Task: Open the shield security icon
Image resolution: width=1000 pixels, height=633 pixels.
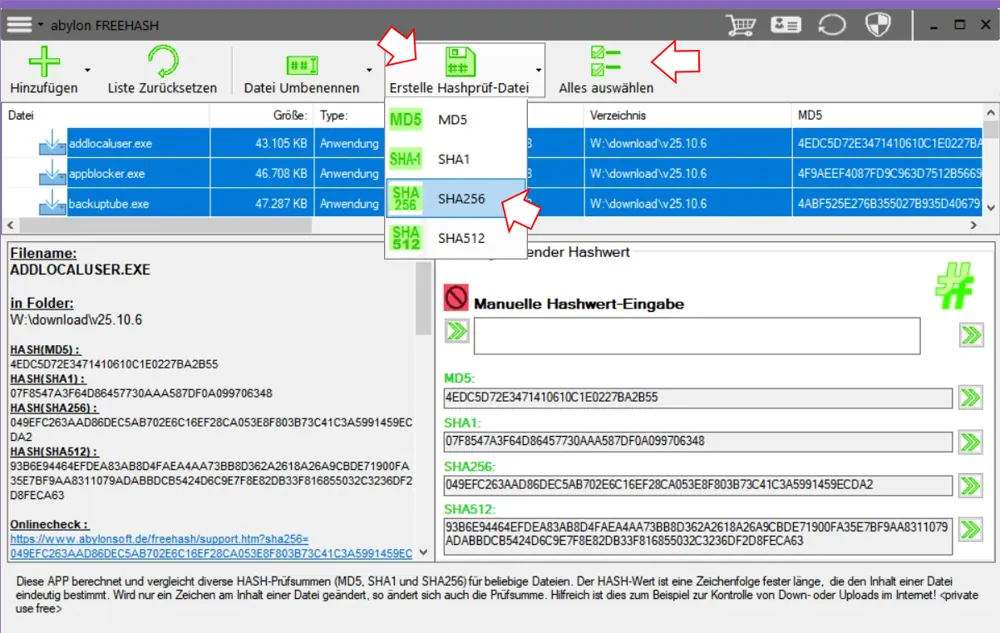Action: 878,25
